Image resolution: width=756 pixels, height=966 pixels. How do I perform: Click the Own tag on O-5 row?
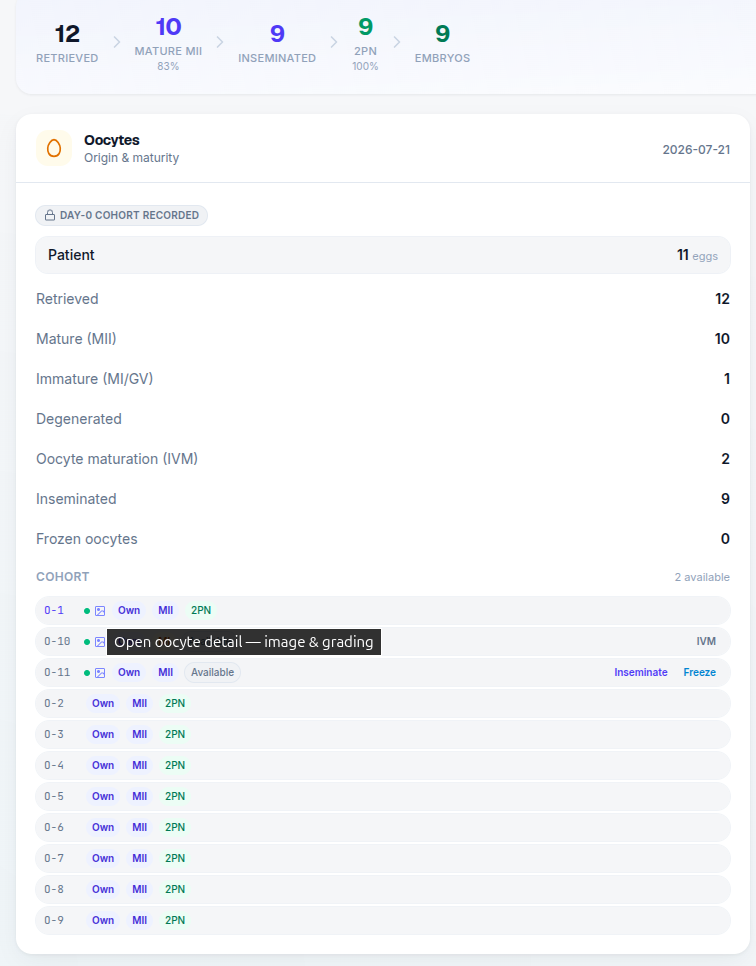click(103, 796)
